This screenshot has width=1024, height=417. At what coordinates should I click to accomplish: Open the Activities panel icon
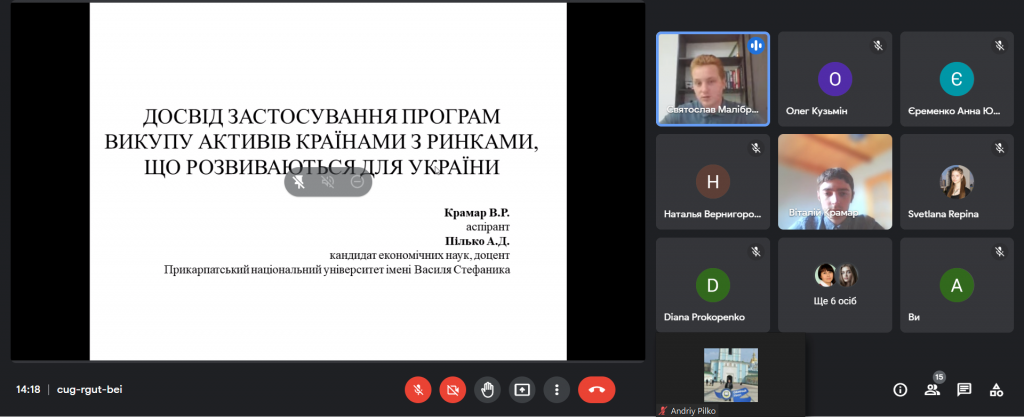(996, 389)
